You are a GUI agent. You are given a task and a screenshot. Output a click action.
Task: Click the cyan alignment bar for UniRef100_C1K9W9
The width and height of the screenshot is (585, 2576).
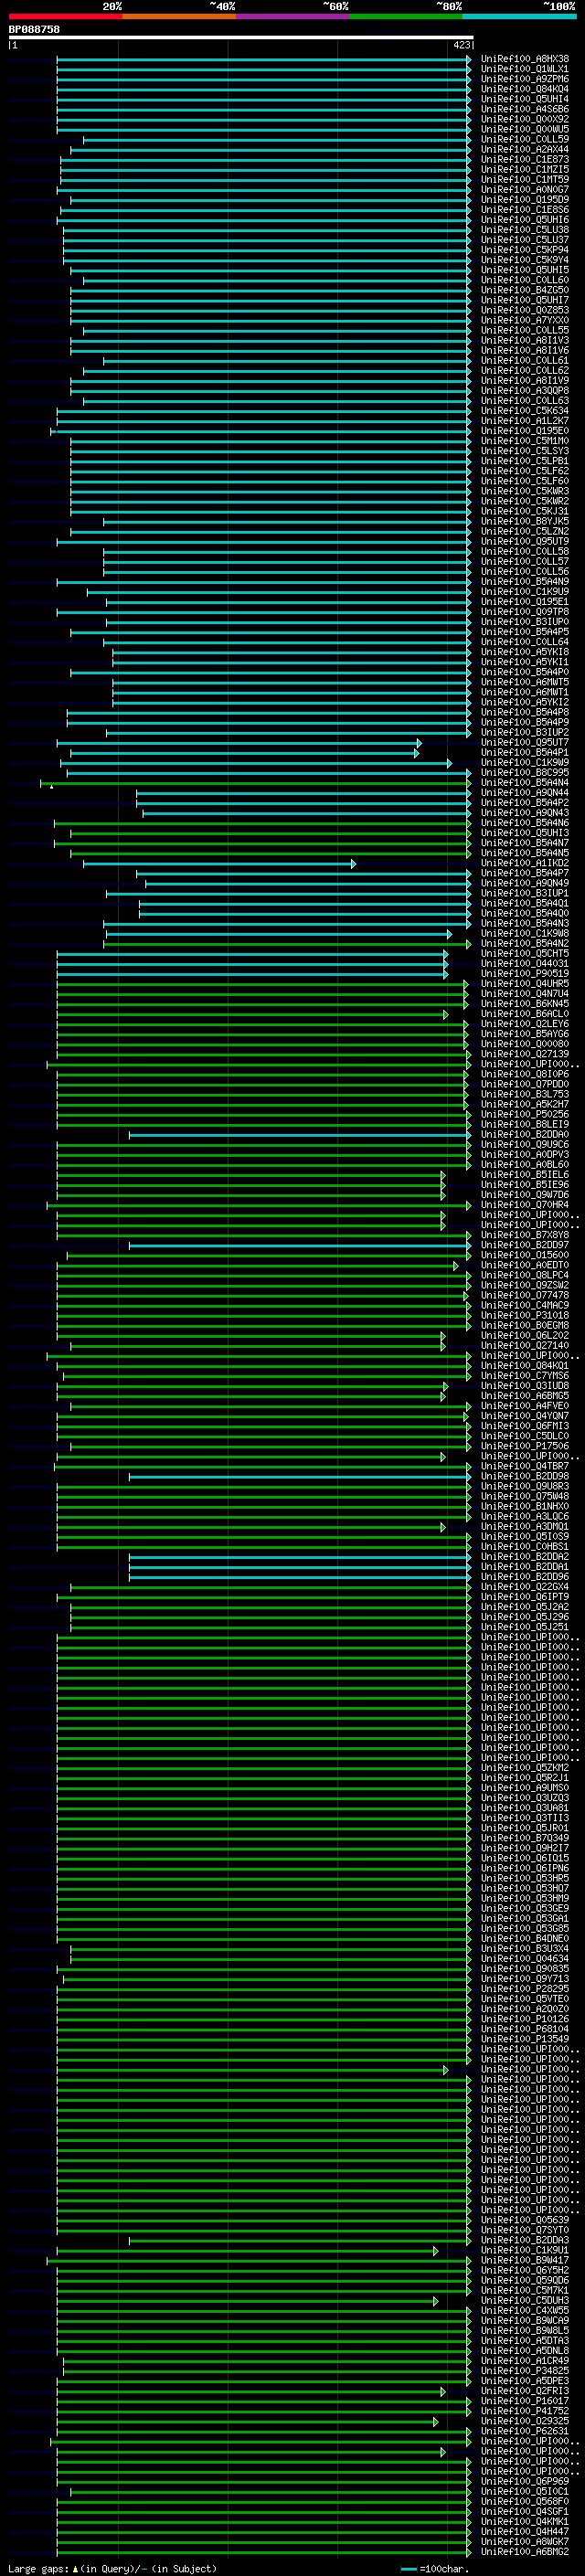tap(256, 763)
